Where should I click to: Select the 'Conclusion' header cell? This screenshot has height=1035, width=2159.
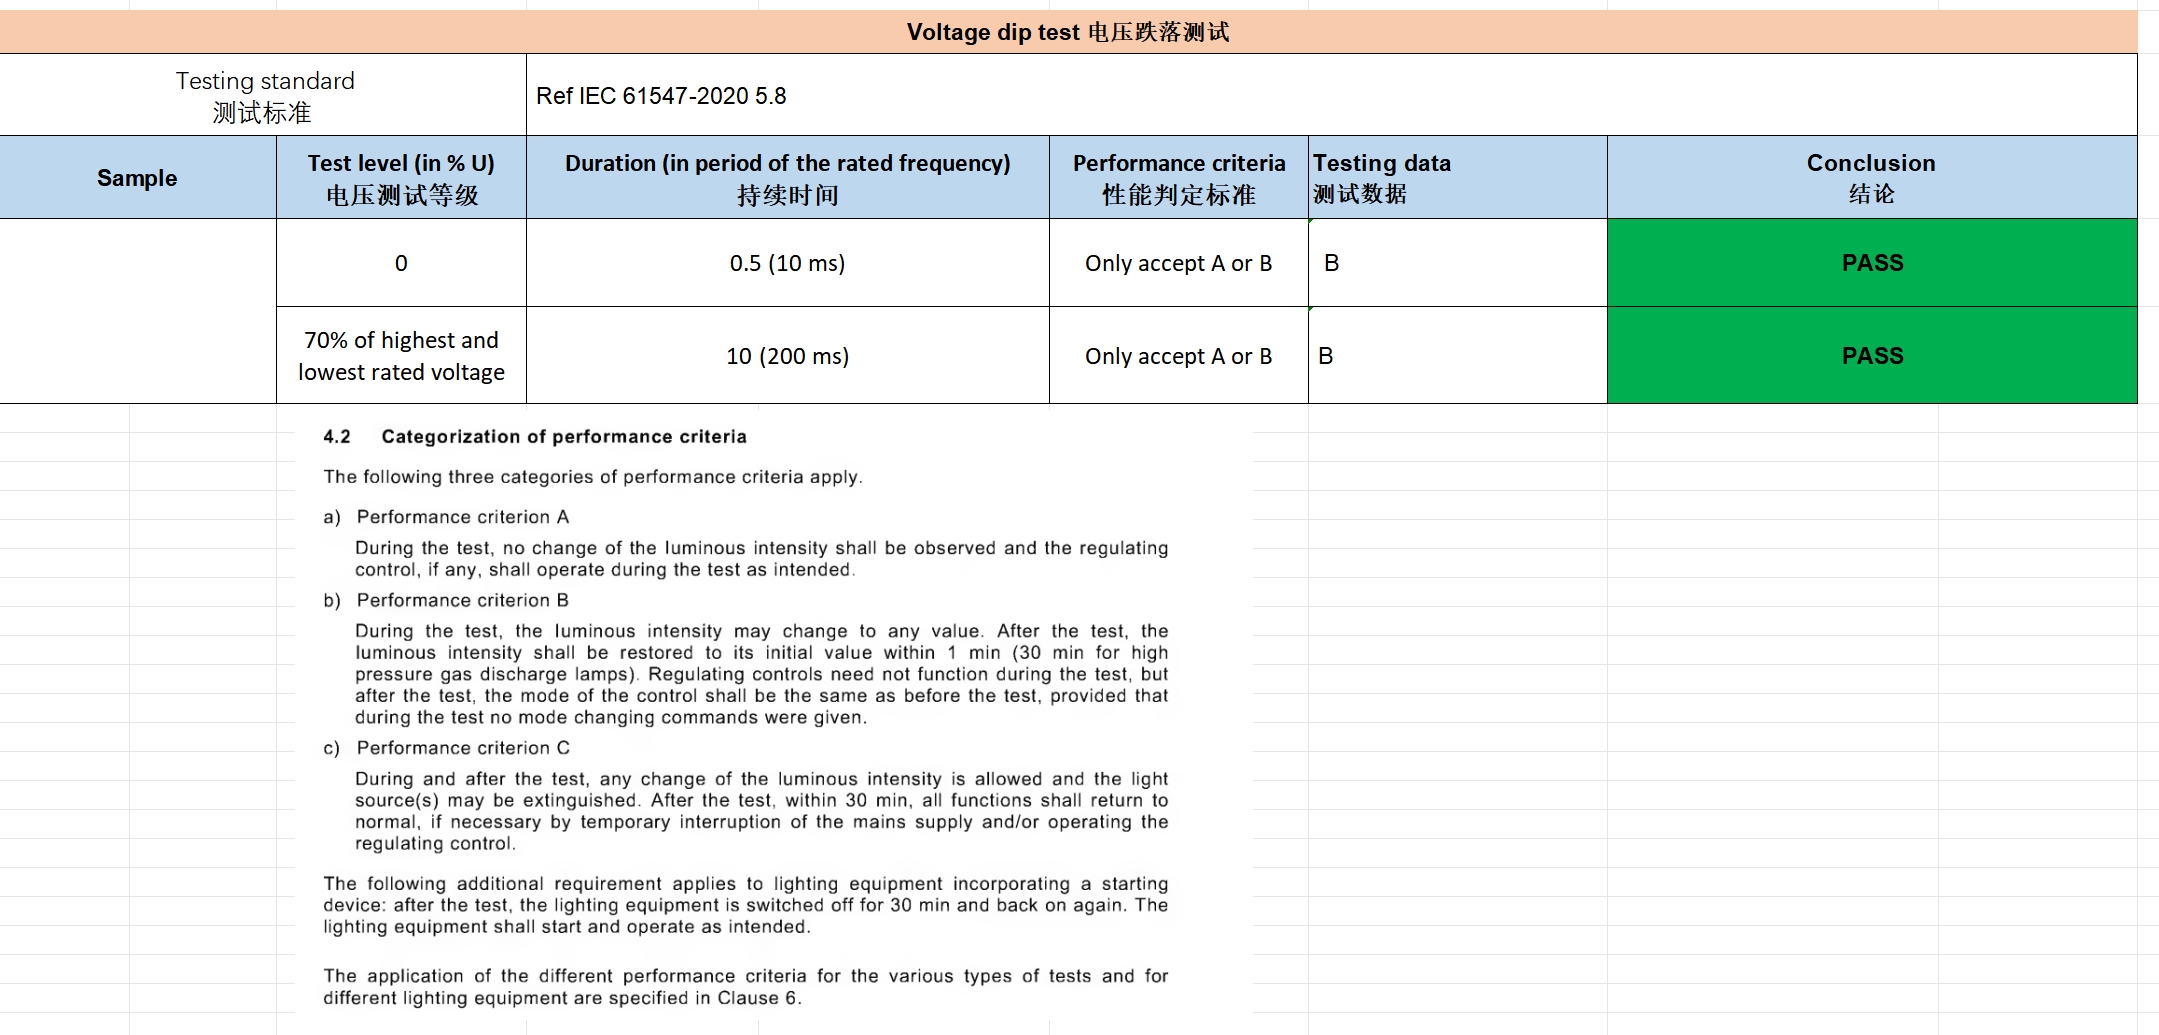coord(1872,177)
